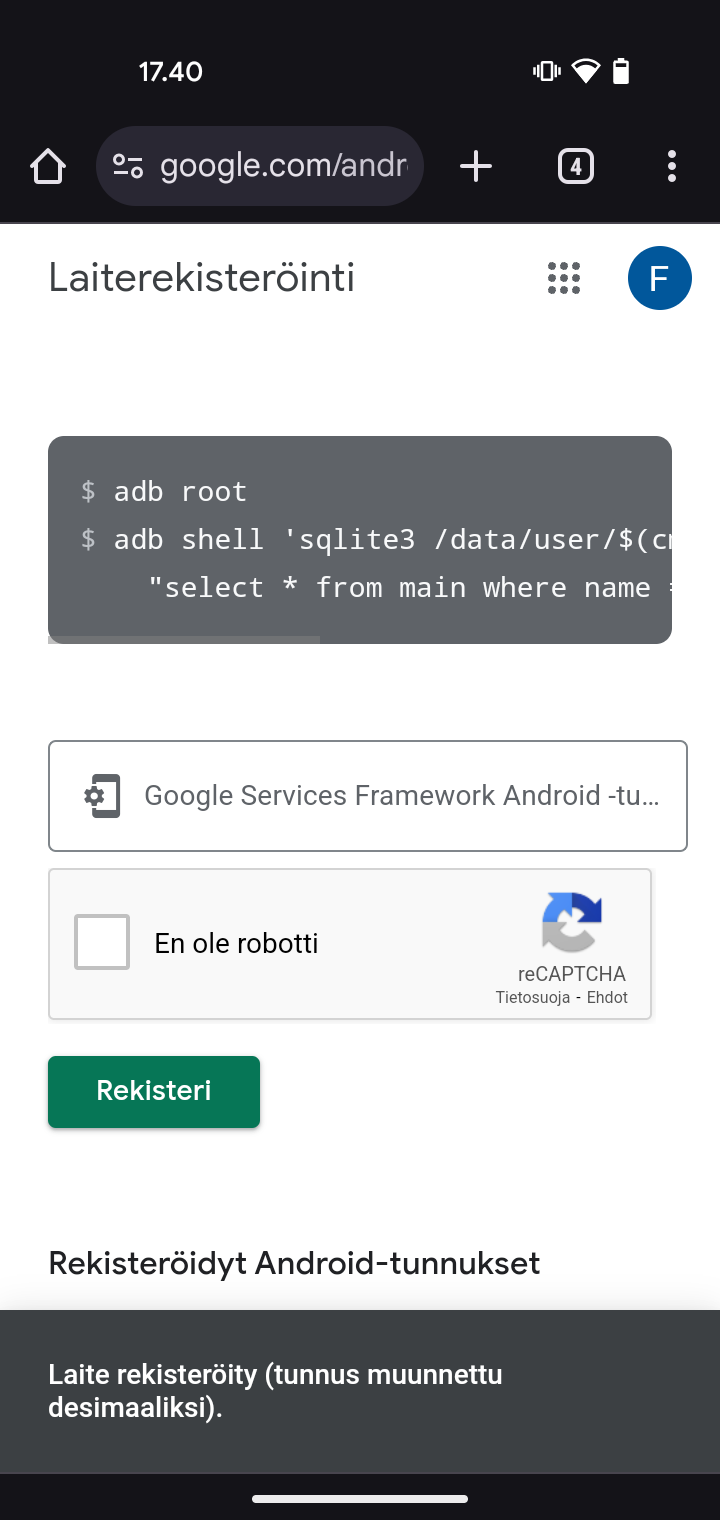
Task: Open site settings icon in address bar
Action: point(128,166)
